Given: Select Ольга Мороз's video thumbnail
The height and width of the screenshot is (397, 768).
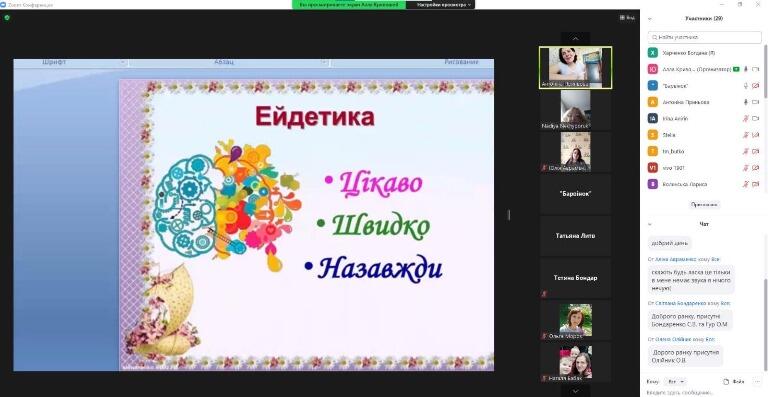Looking at the screenshot, I should click(576, 320).
